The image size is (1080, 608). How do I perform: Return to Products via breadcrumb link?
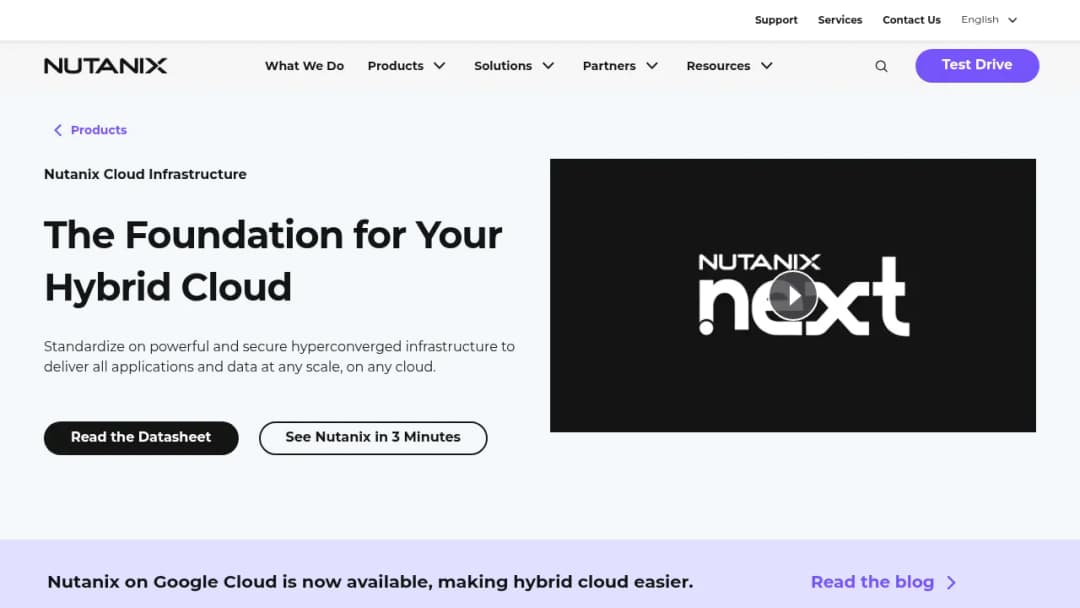(98, 130)
